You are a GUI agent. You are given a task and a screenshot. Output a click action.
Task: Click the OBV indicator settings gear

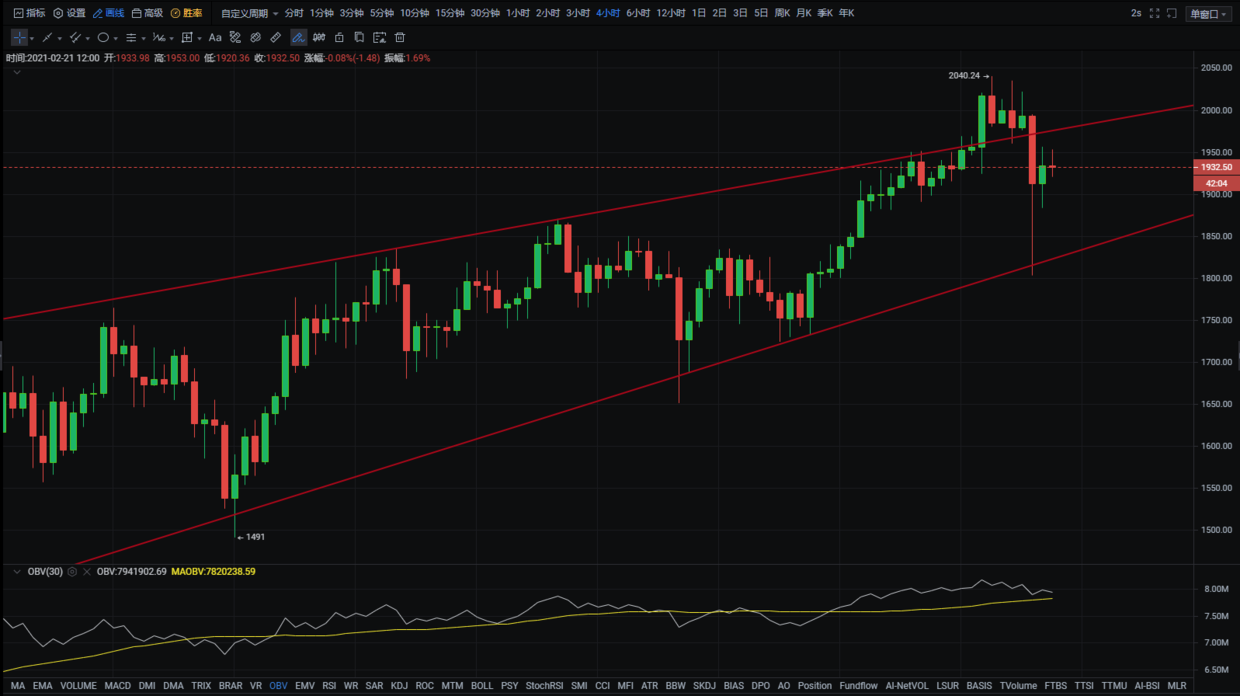tap(72, 572)
